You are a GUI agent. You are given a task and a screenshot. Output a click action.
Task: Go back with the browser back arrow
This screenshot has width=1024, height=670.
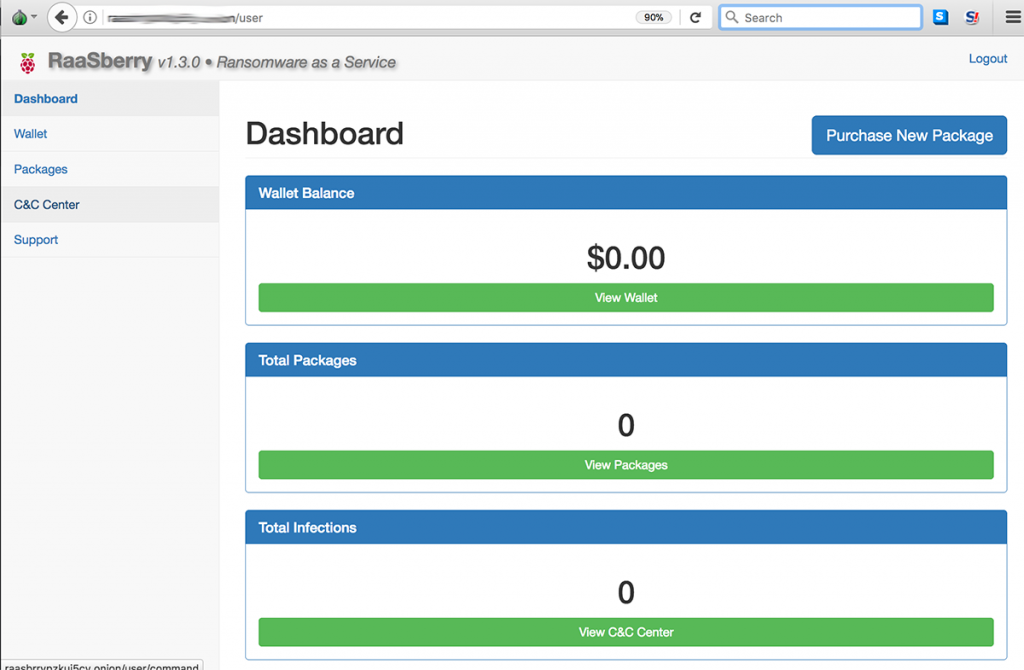pyautogui.click(x=62, y=17)
